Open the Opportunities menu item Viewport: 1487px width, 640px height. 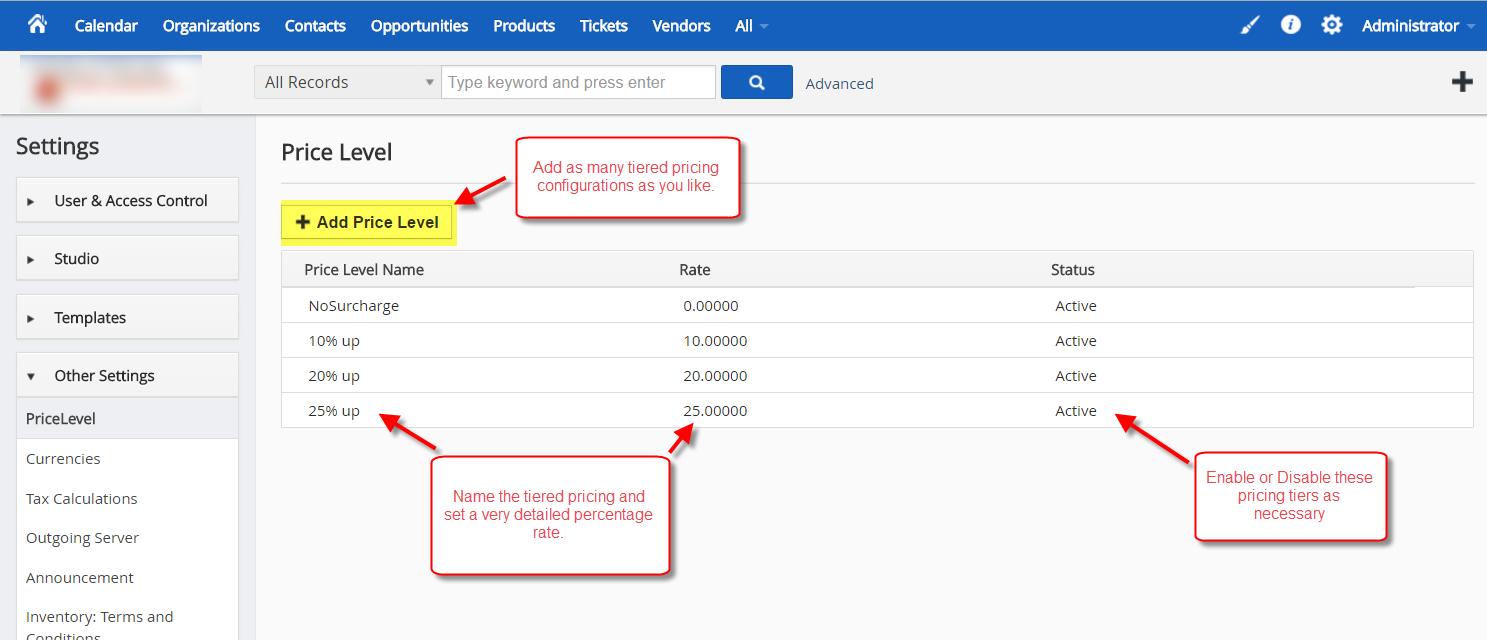pos(419,26)
